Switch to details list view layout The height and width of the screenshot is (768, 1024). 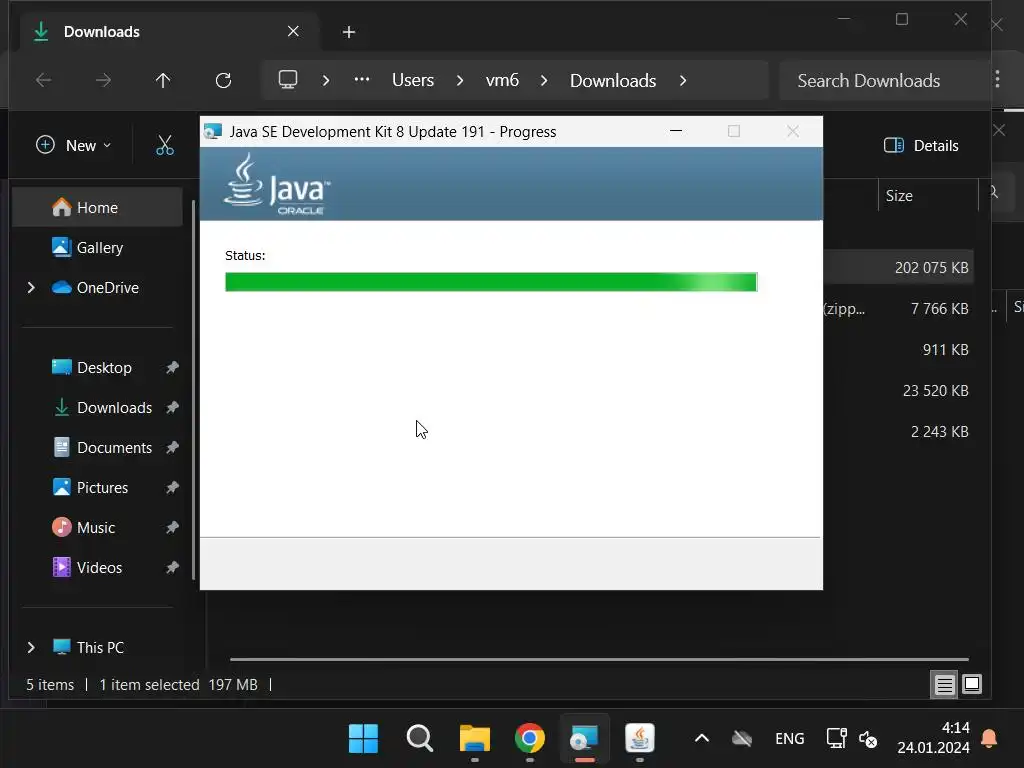pos(944,684)
